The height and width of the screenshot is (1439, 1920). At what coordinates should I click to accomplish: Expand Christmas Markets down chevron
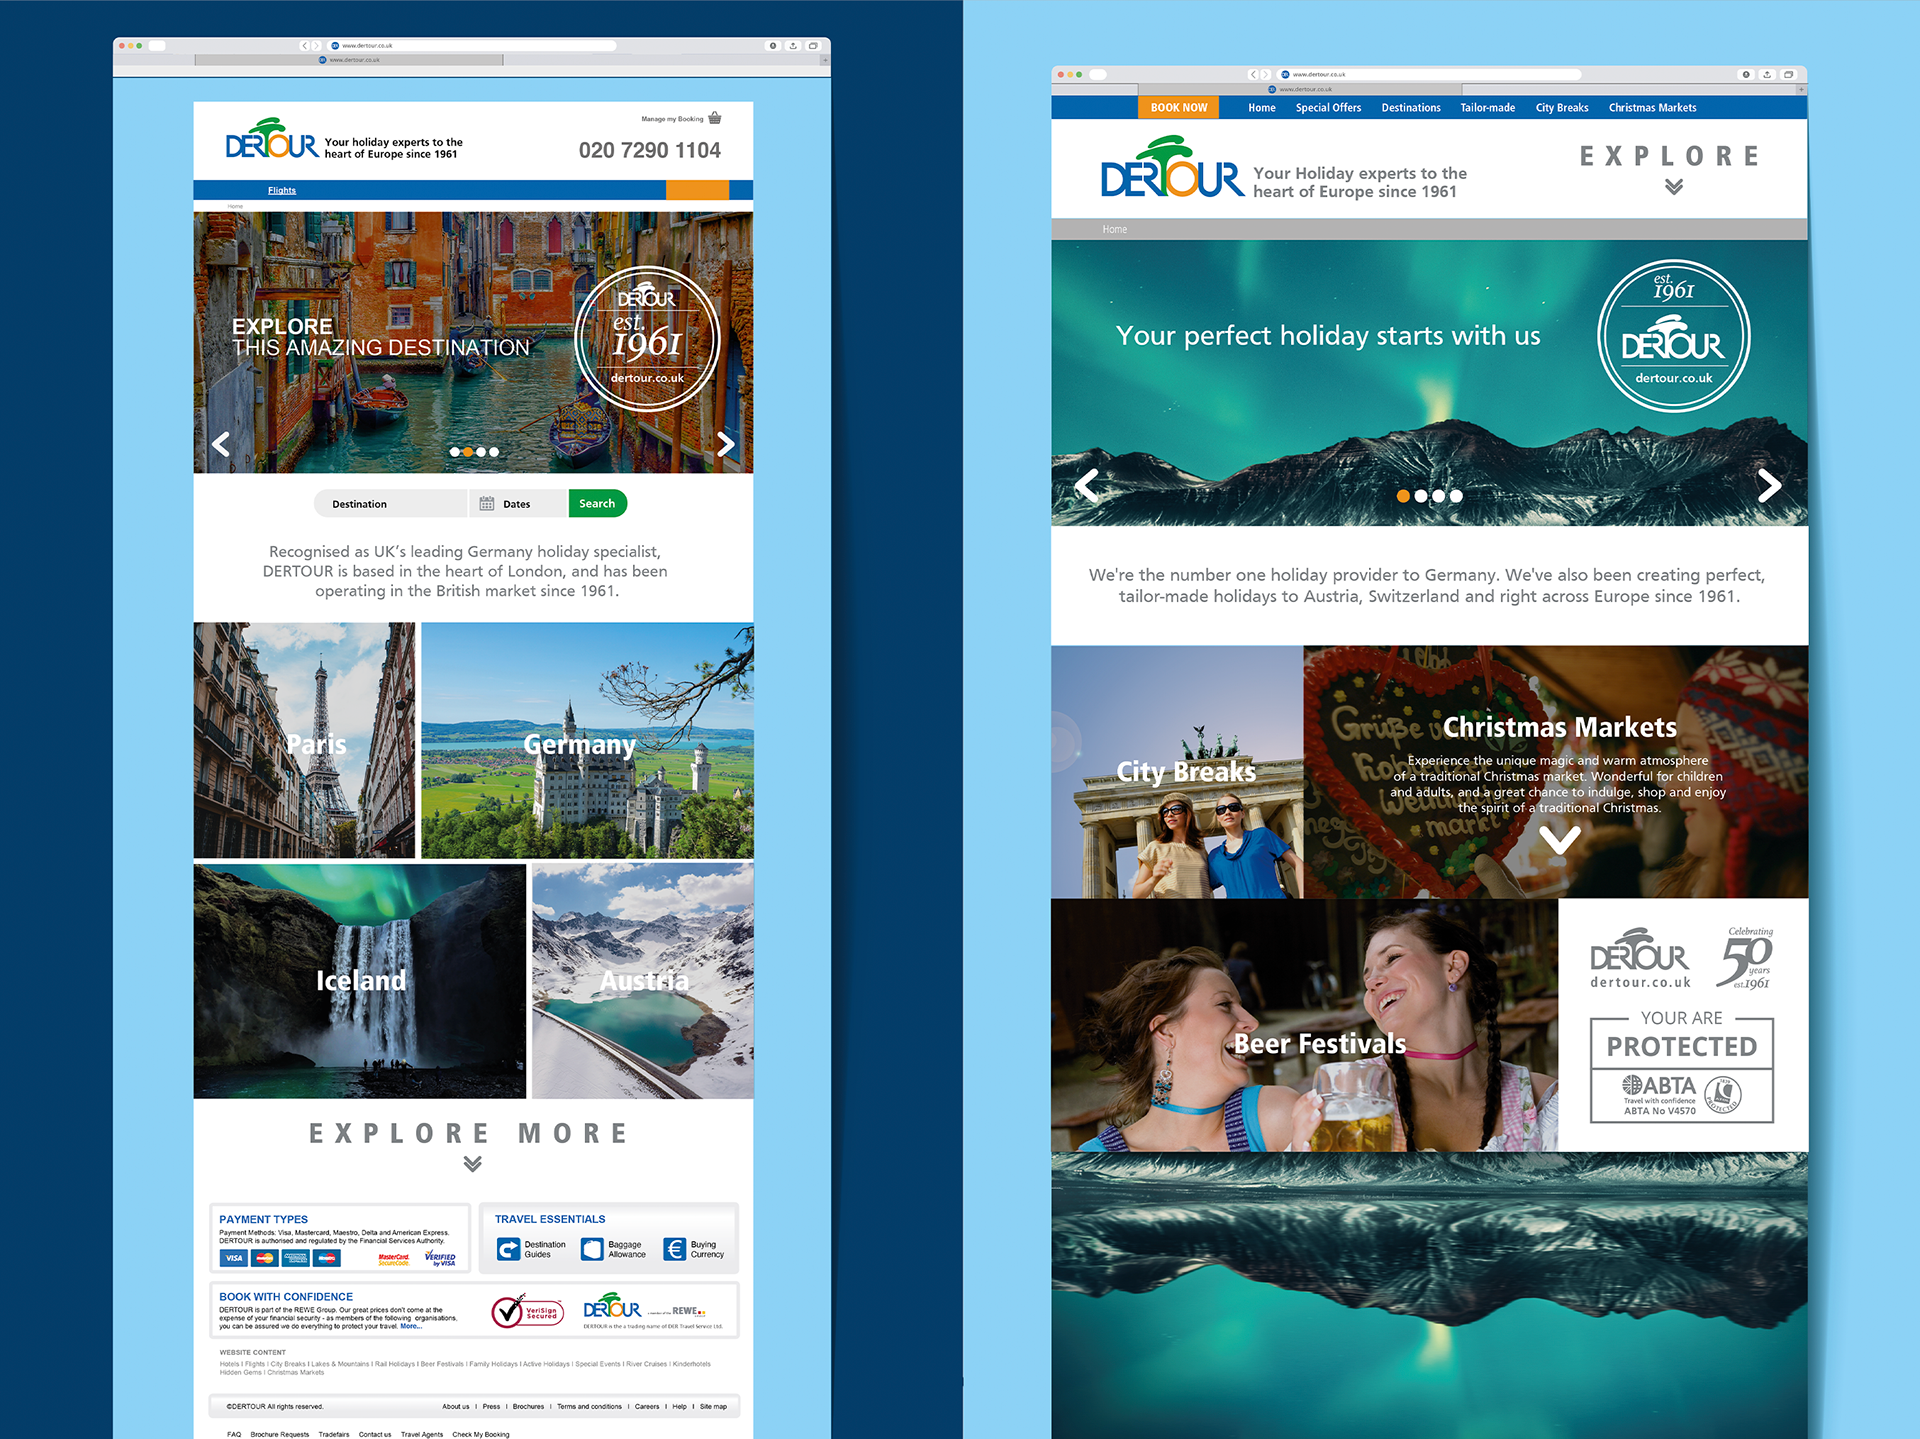(x=1560, y=840)
